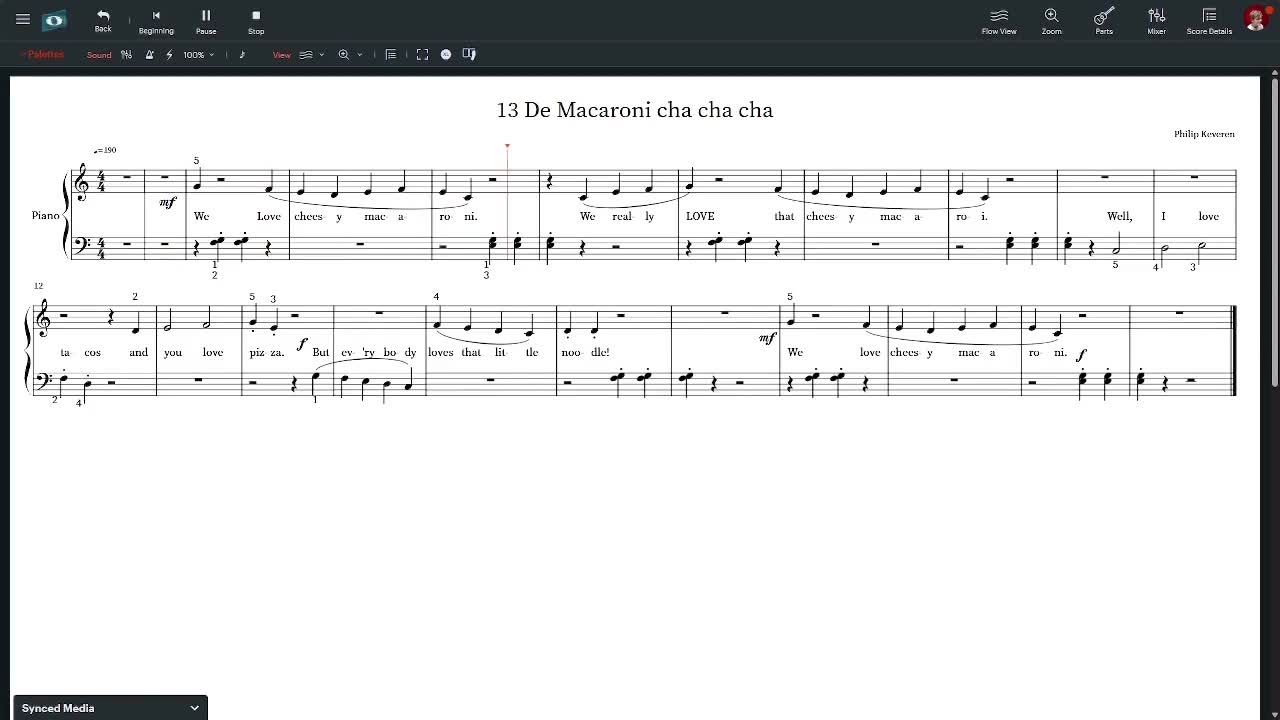This screenshot has height=720, width=1280.
Task: Select the wavy view layout icon
Action: pyautogui.click(x=306, y=55)
